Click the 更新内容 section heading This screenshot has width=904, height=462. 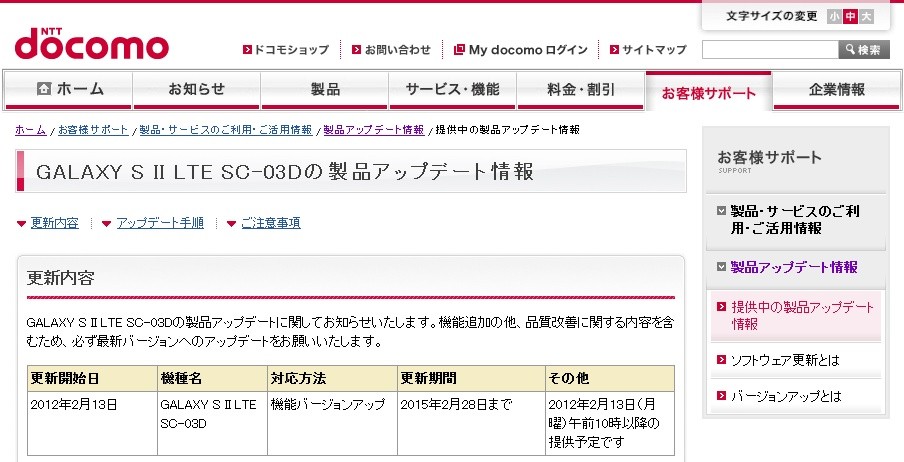point(61,278)
